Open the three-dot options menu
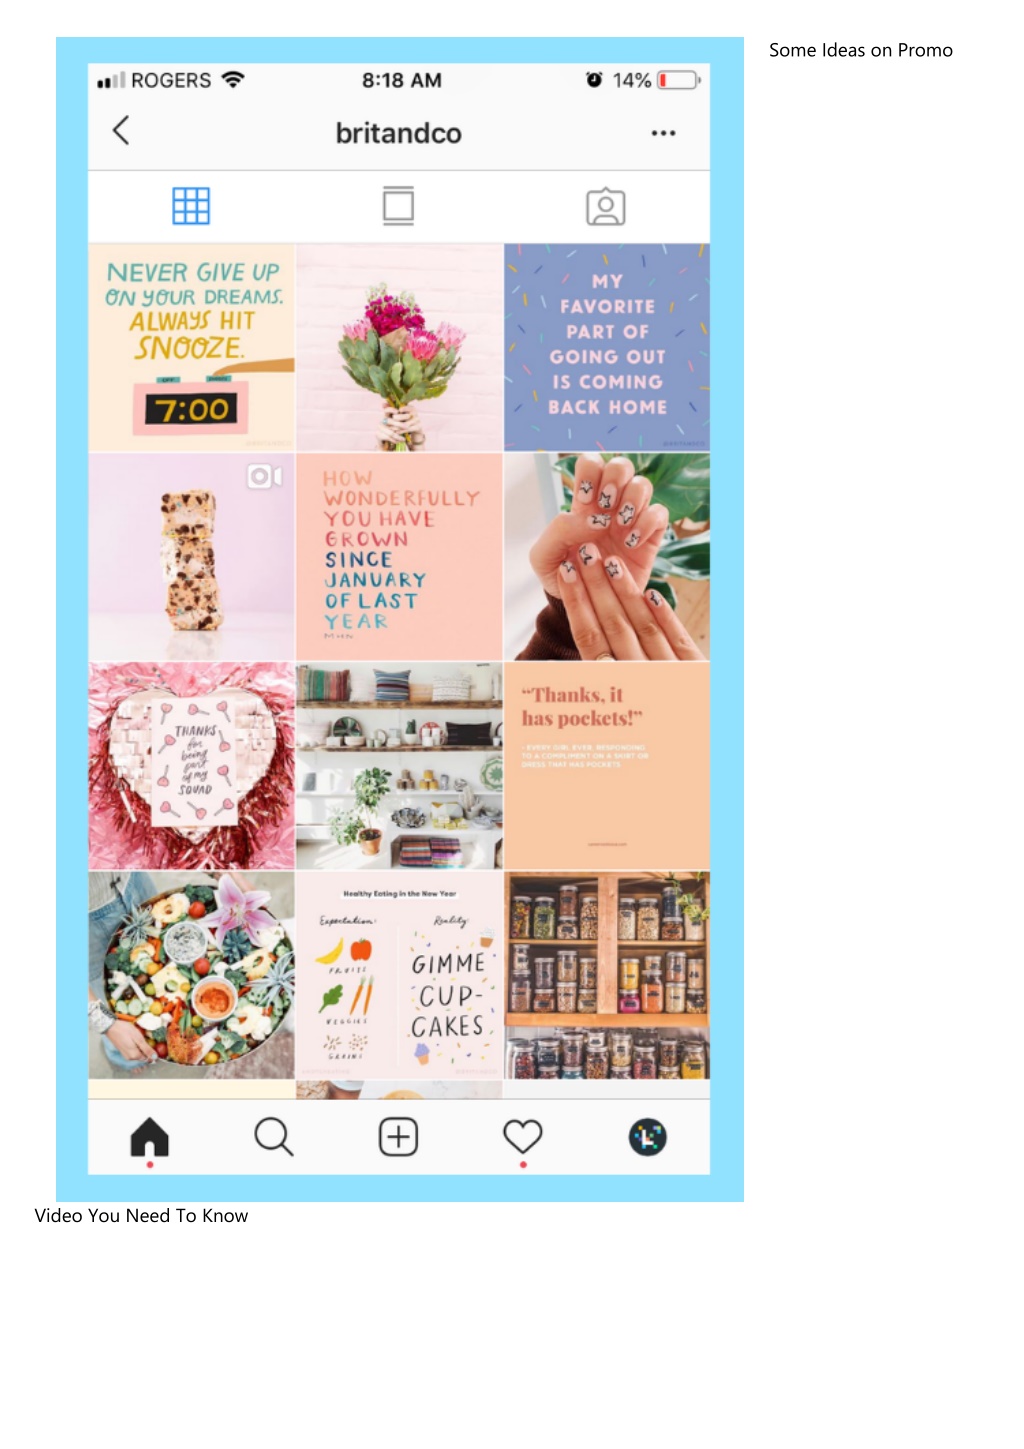 pos(663,133)
